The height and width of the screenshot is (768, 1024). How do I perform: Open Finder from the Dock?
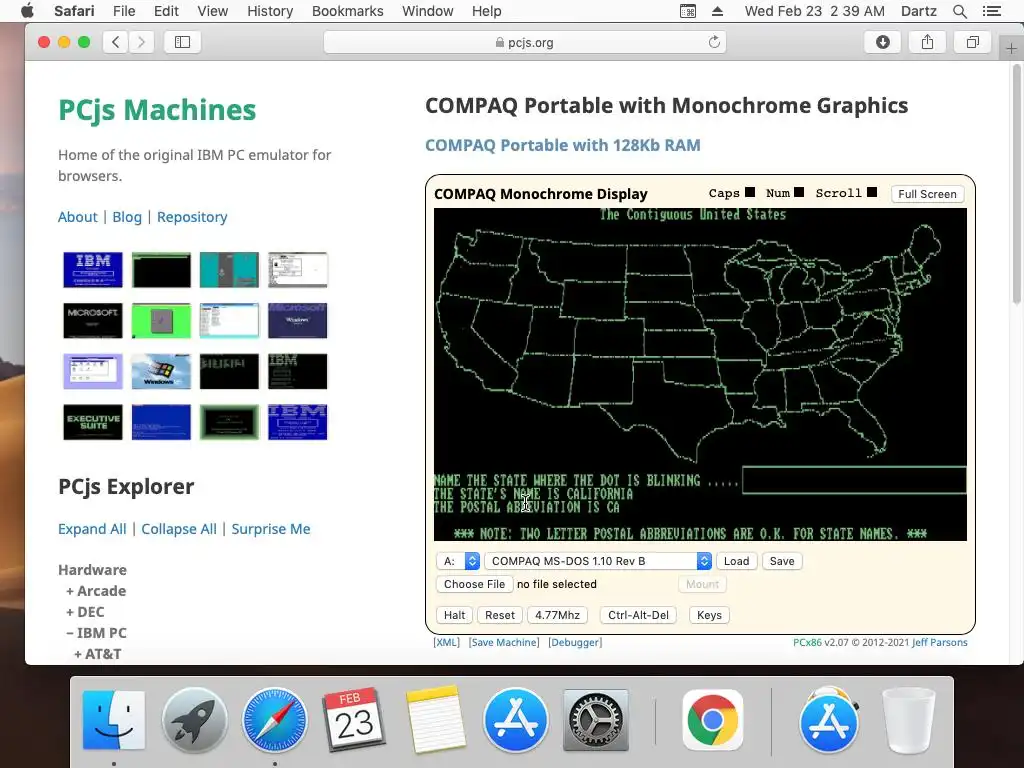pyautogui.click(x=114, y=720)
